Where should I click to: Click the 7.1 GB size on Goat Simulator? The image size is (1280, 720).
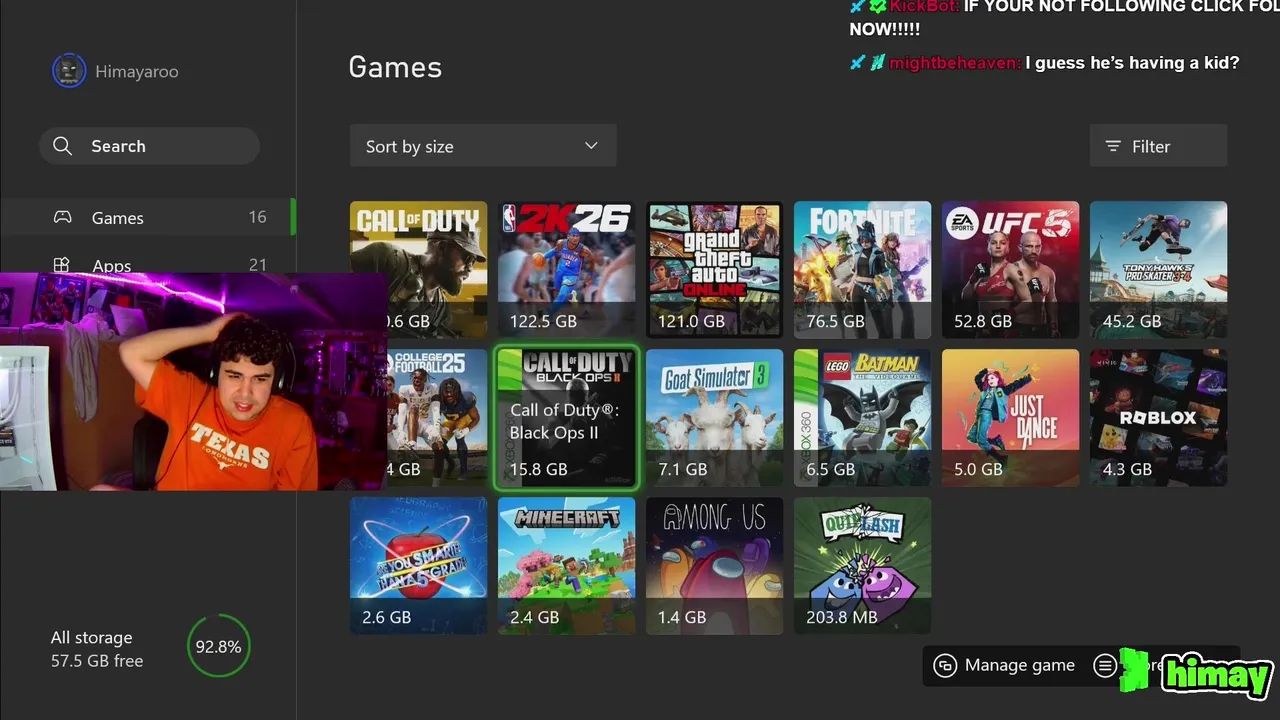click(682, 469)
